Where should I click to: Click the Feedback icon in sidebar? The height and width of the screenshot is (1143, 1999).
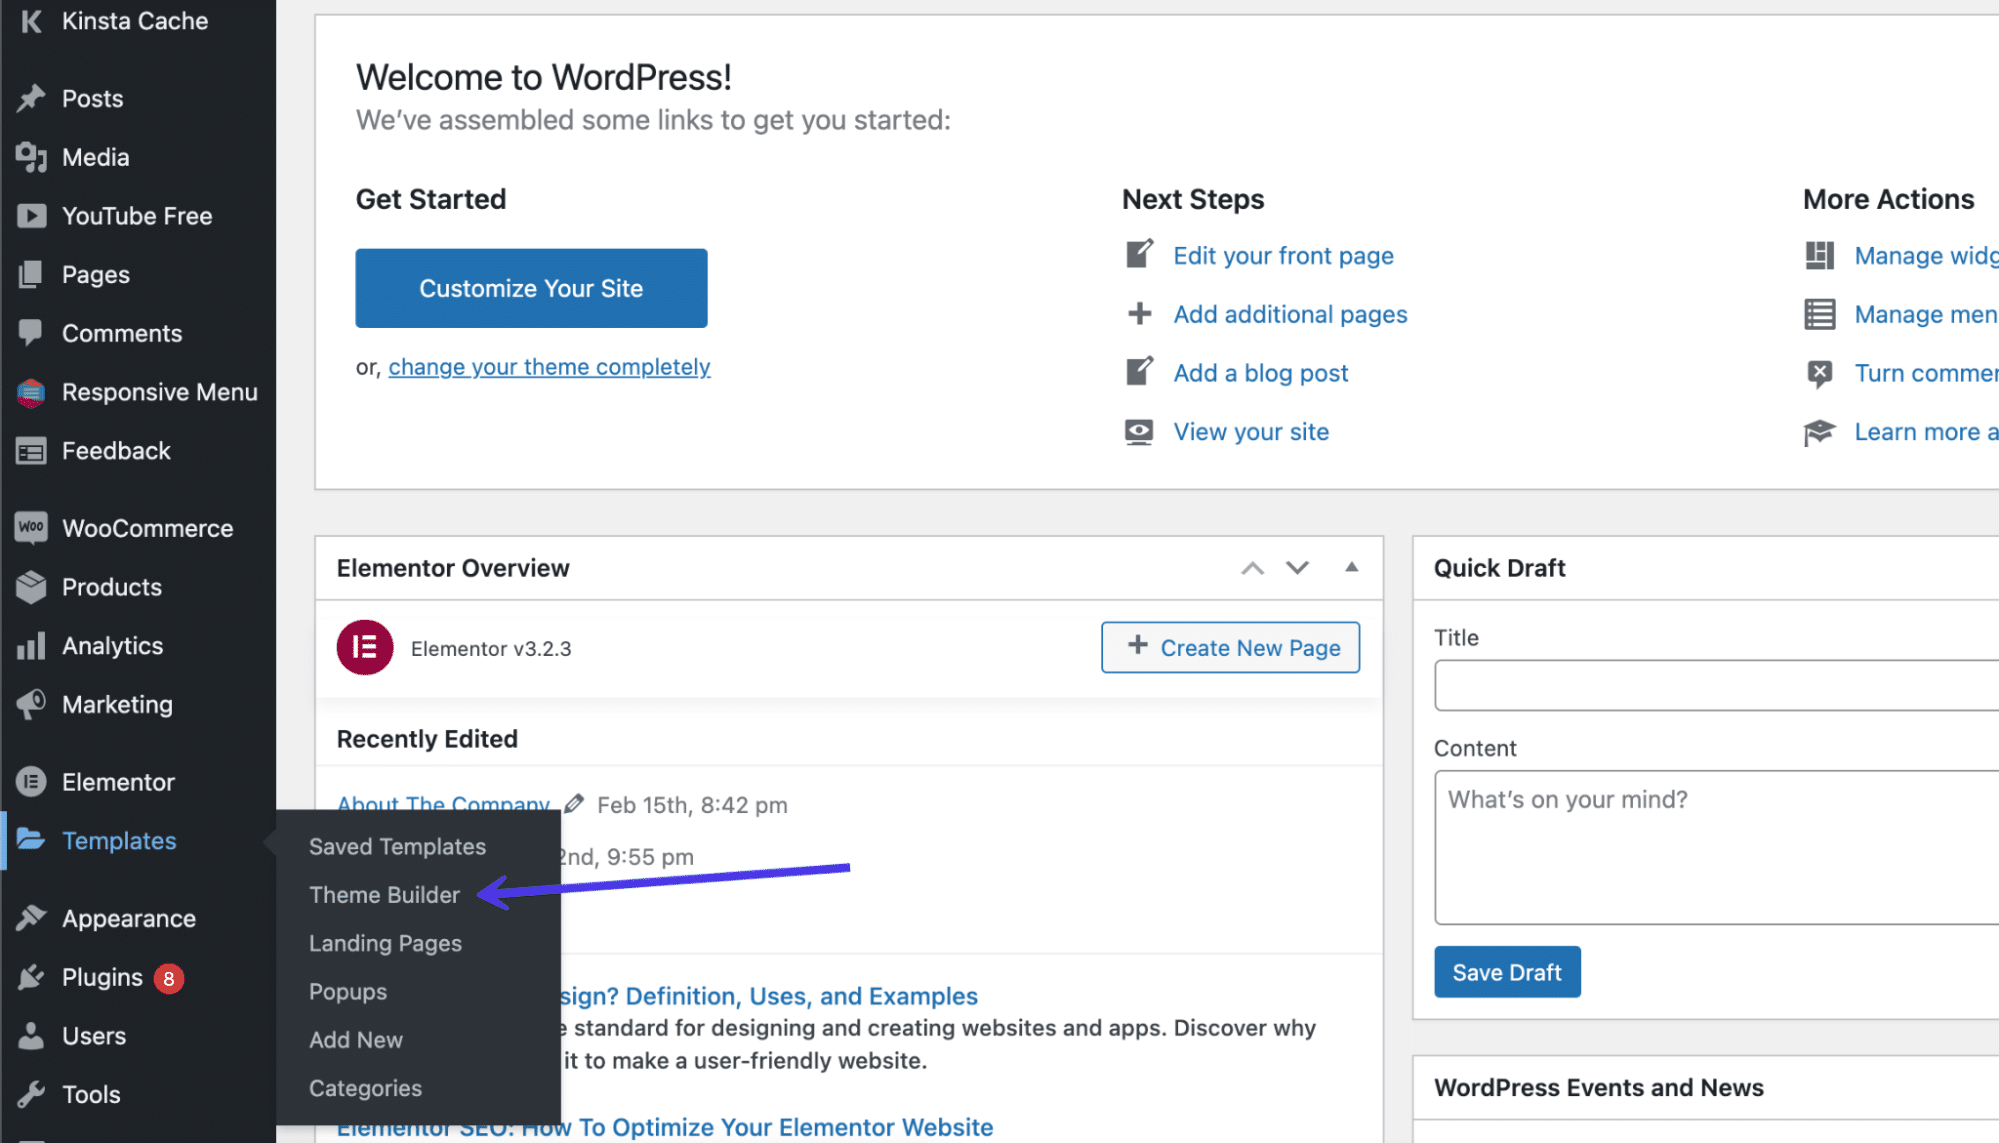pos(29,450)
